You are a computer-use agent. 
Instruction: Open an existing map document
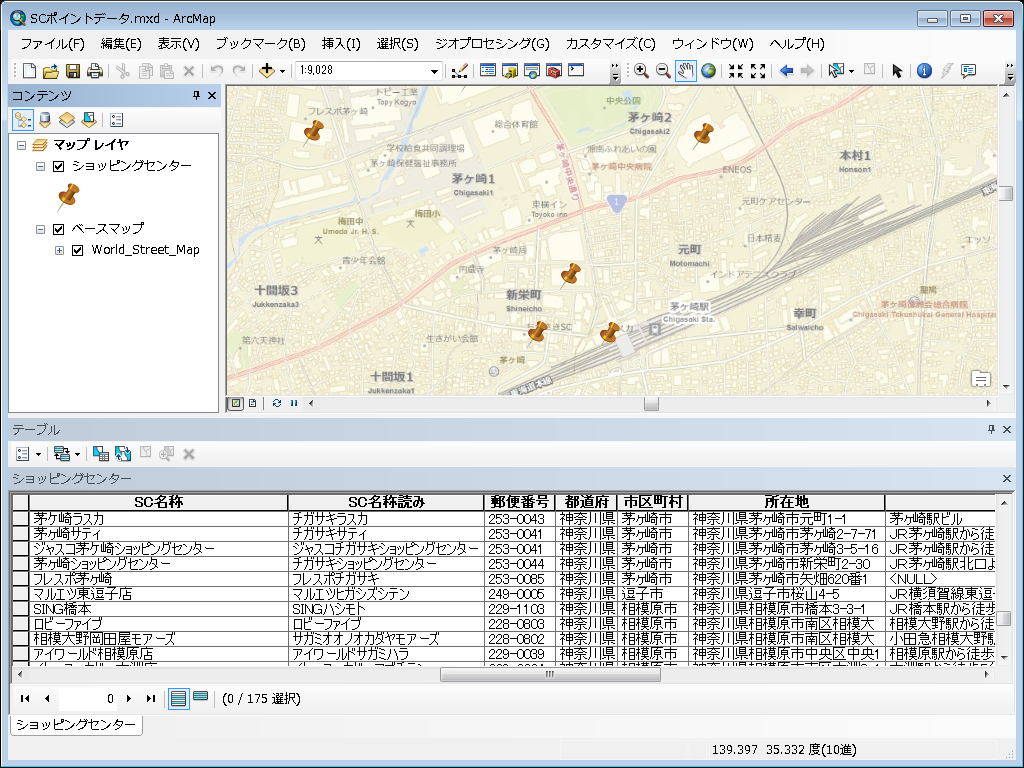(x=51, y=71)
